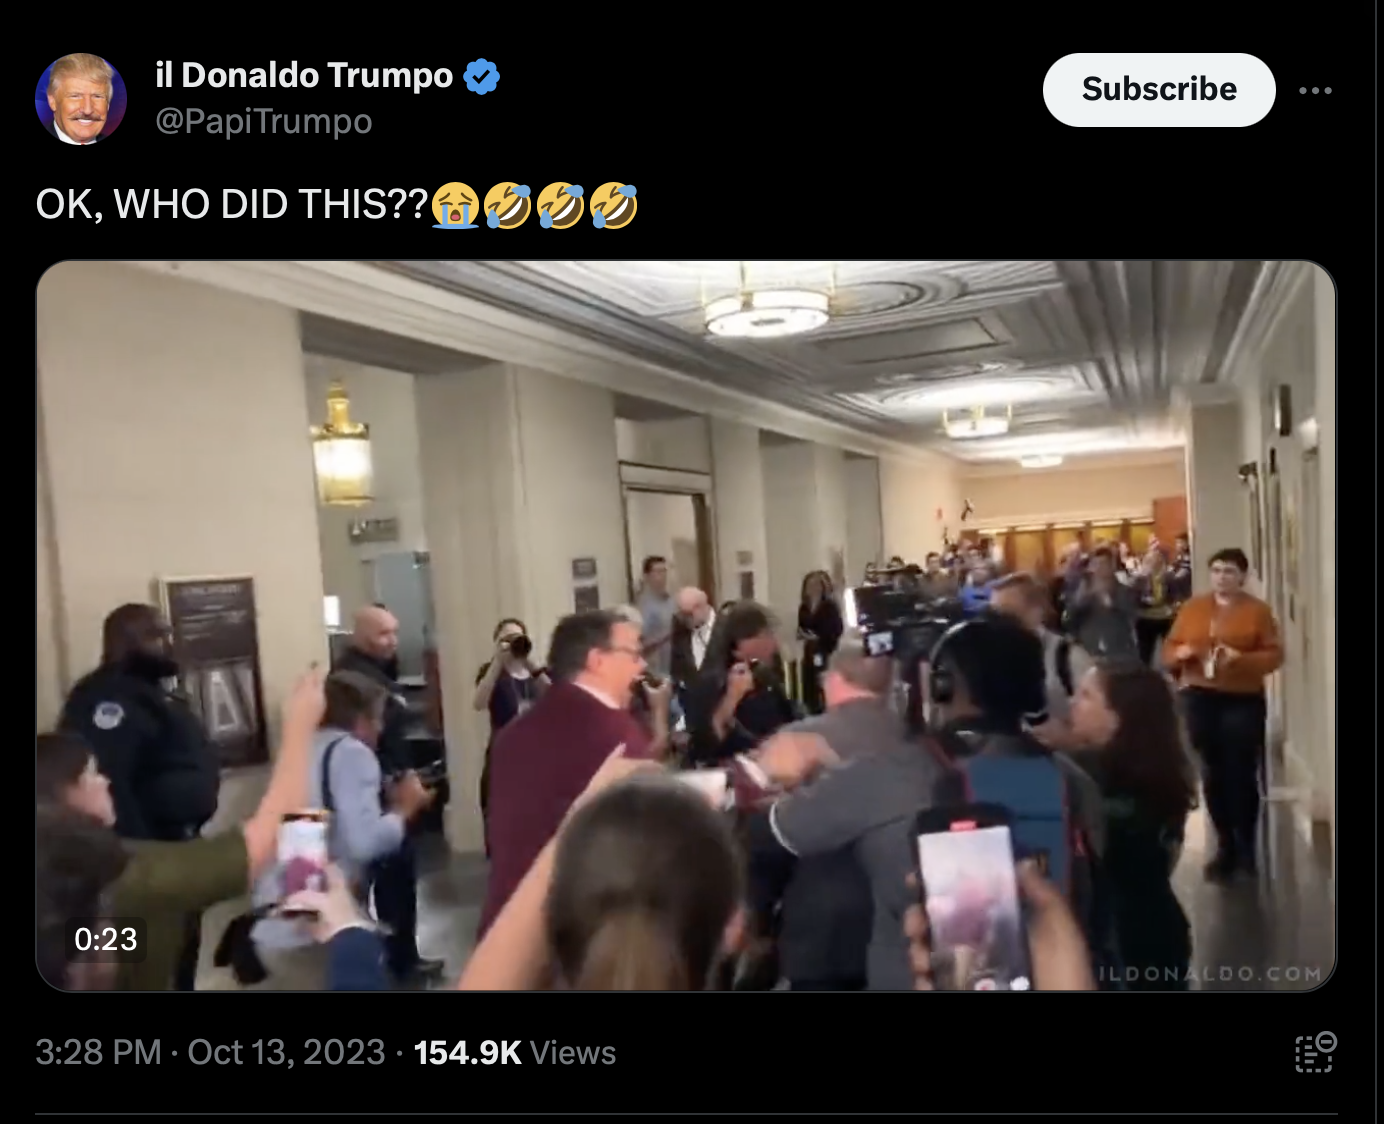Screen dimensions: 1384x1124
Task: Select the "OK, WHO DID THIS??" post text
Action: (231, 204)
